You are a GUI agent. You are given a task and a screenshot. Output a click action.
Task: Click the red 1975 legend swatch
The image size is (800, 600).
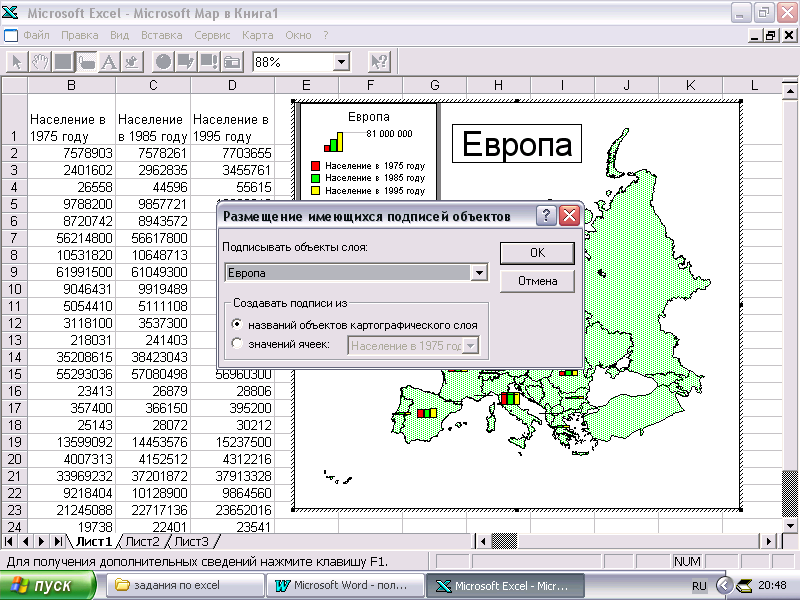point(315,166)
